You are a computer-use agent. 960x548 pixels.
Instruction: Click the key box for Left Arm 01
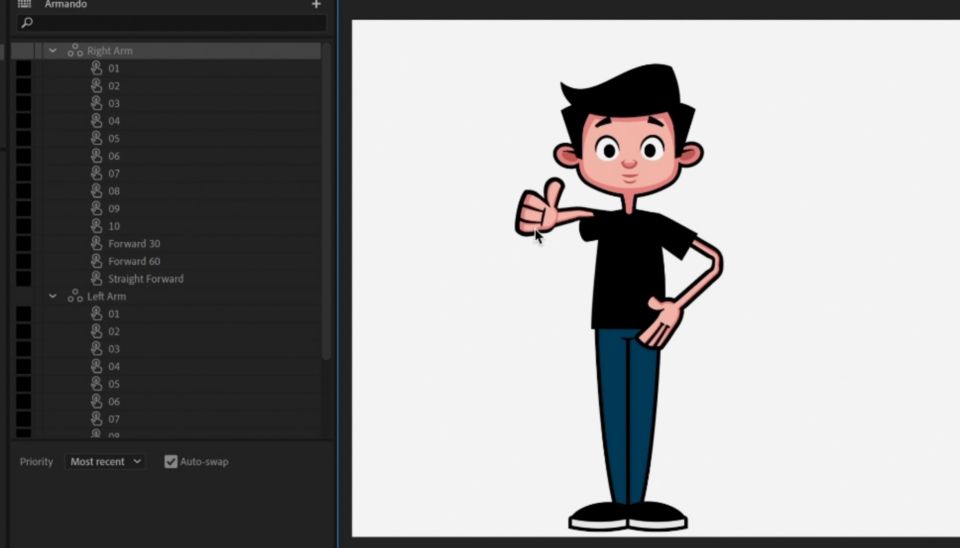[23, 313]
